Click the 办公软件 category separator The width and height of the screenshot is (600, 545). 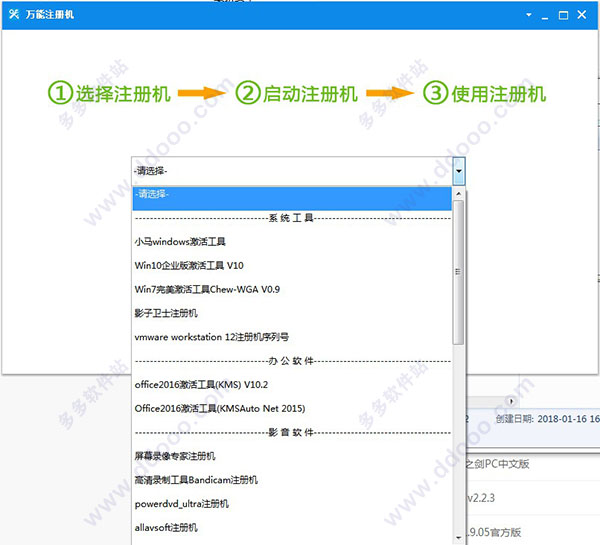[x=292, y=361]
